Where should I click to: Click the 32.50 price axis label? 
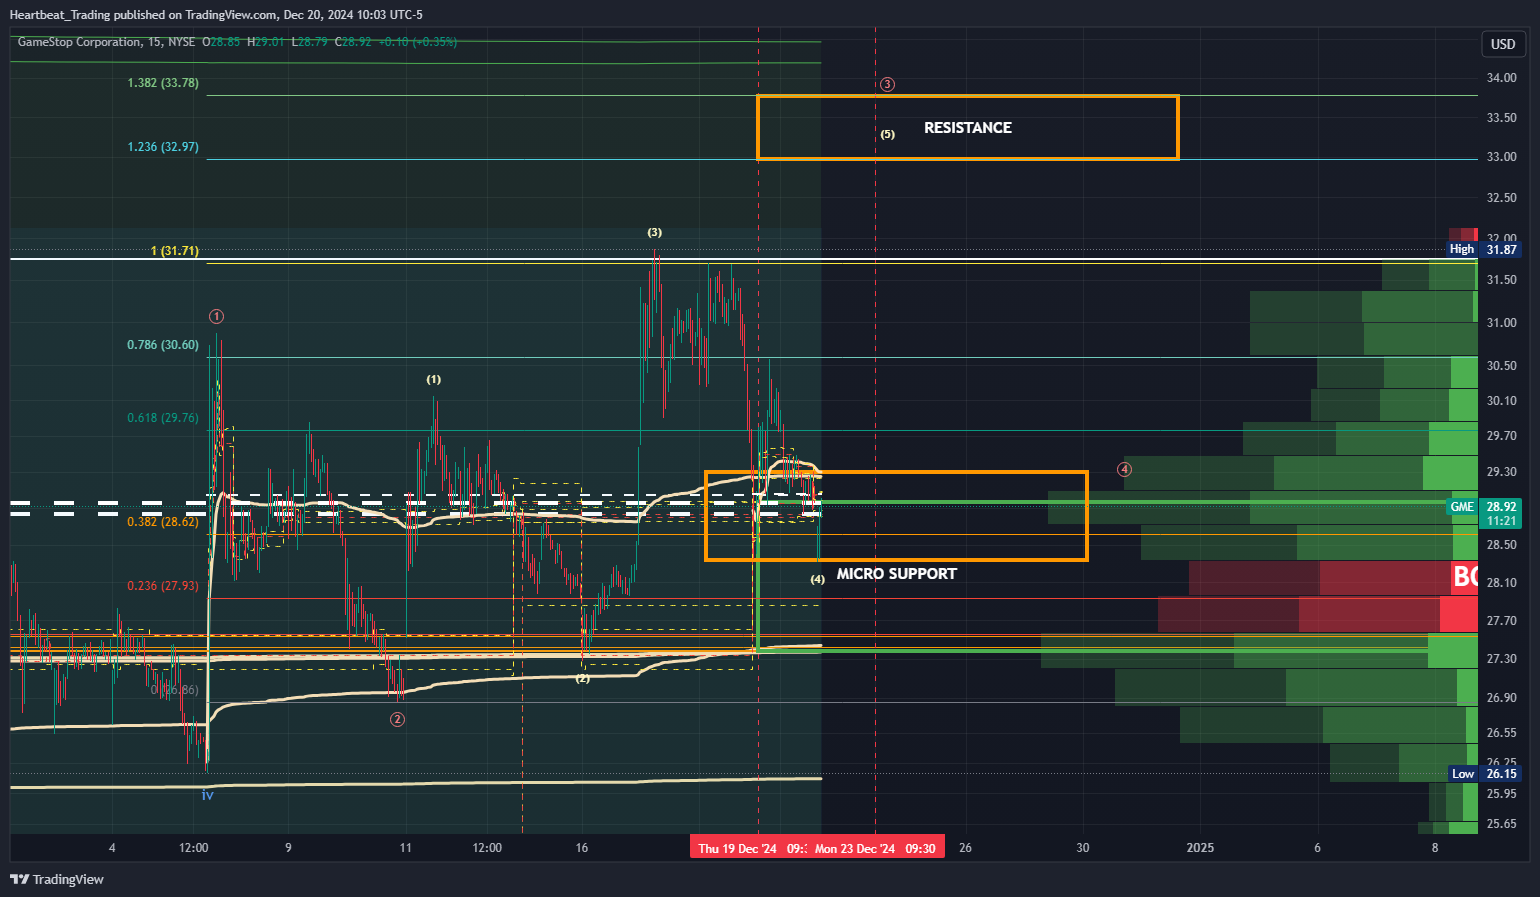click(x=1501, y=198)
